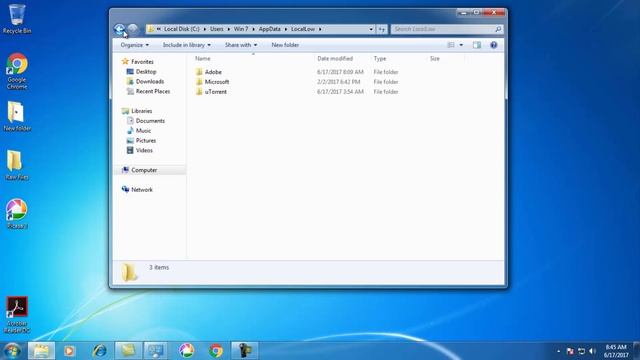The height and width of the screenshot is (360, 640).
Task: Select Google Chrome desktop shortcut
Action: [17, 71]
